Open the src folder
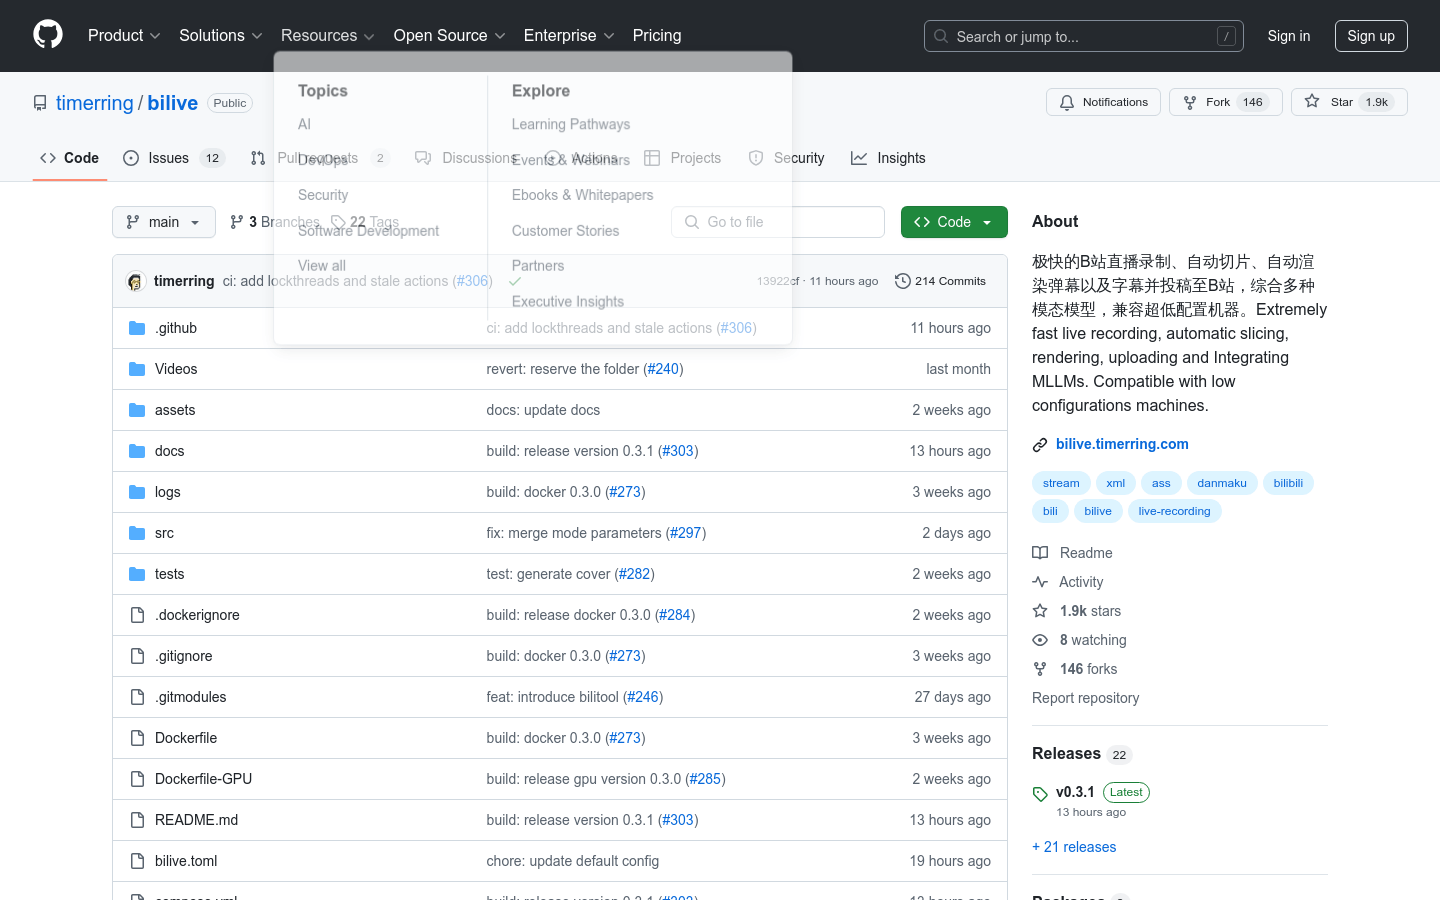This screenshot has height=900, width=1440. tap(164, 533)
